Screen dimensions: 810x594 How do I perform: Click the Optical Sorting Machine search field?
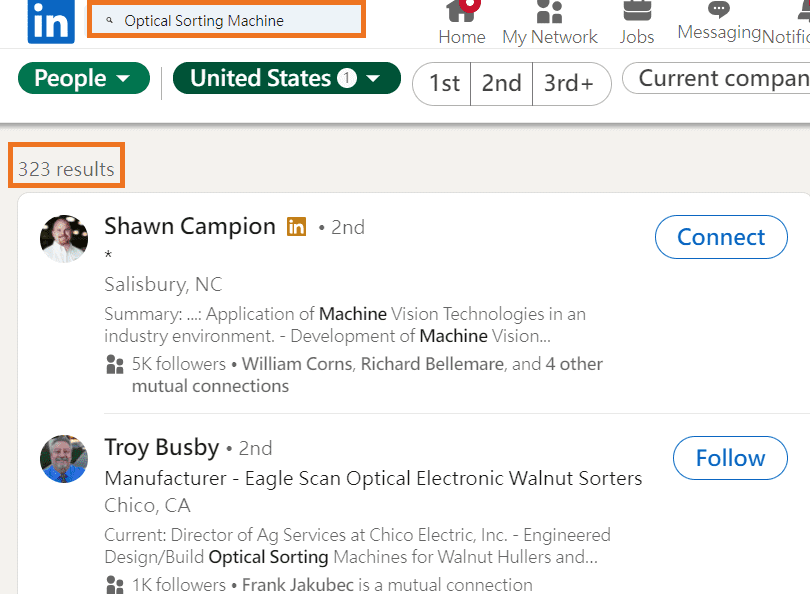click(226, 20)
